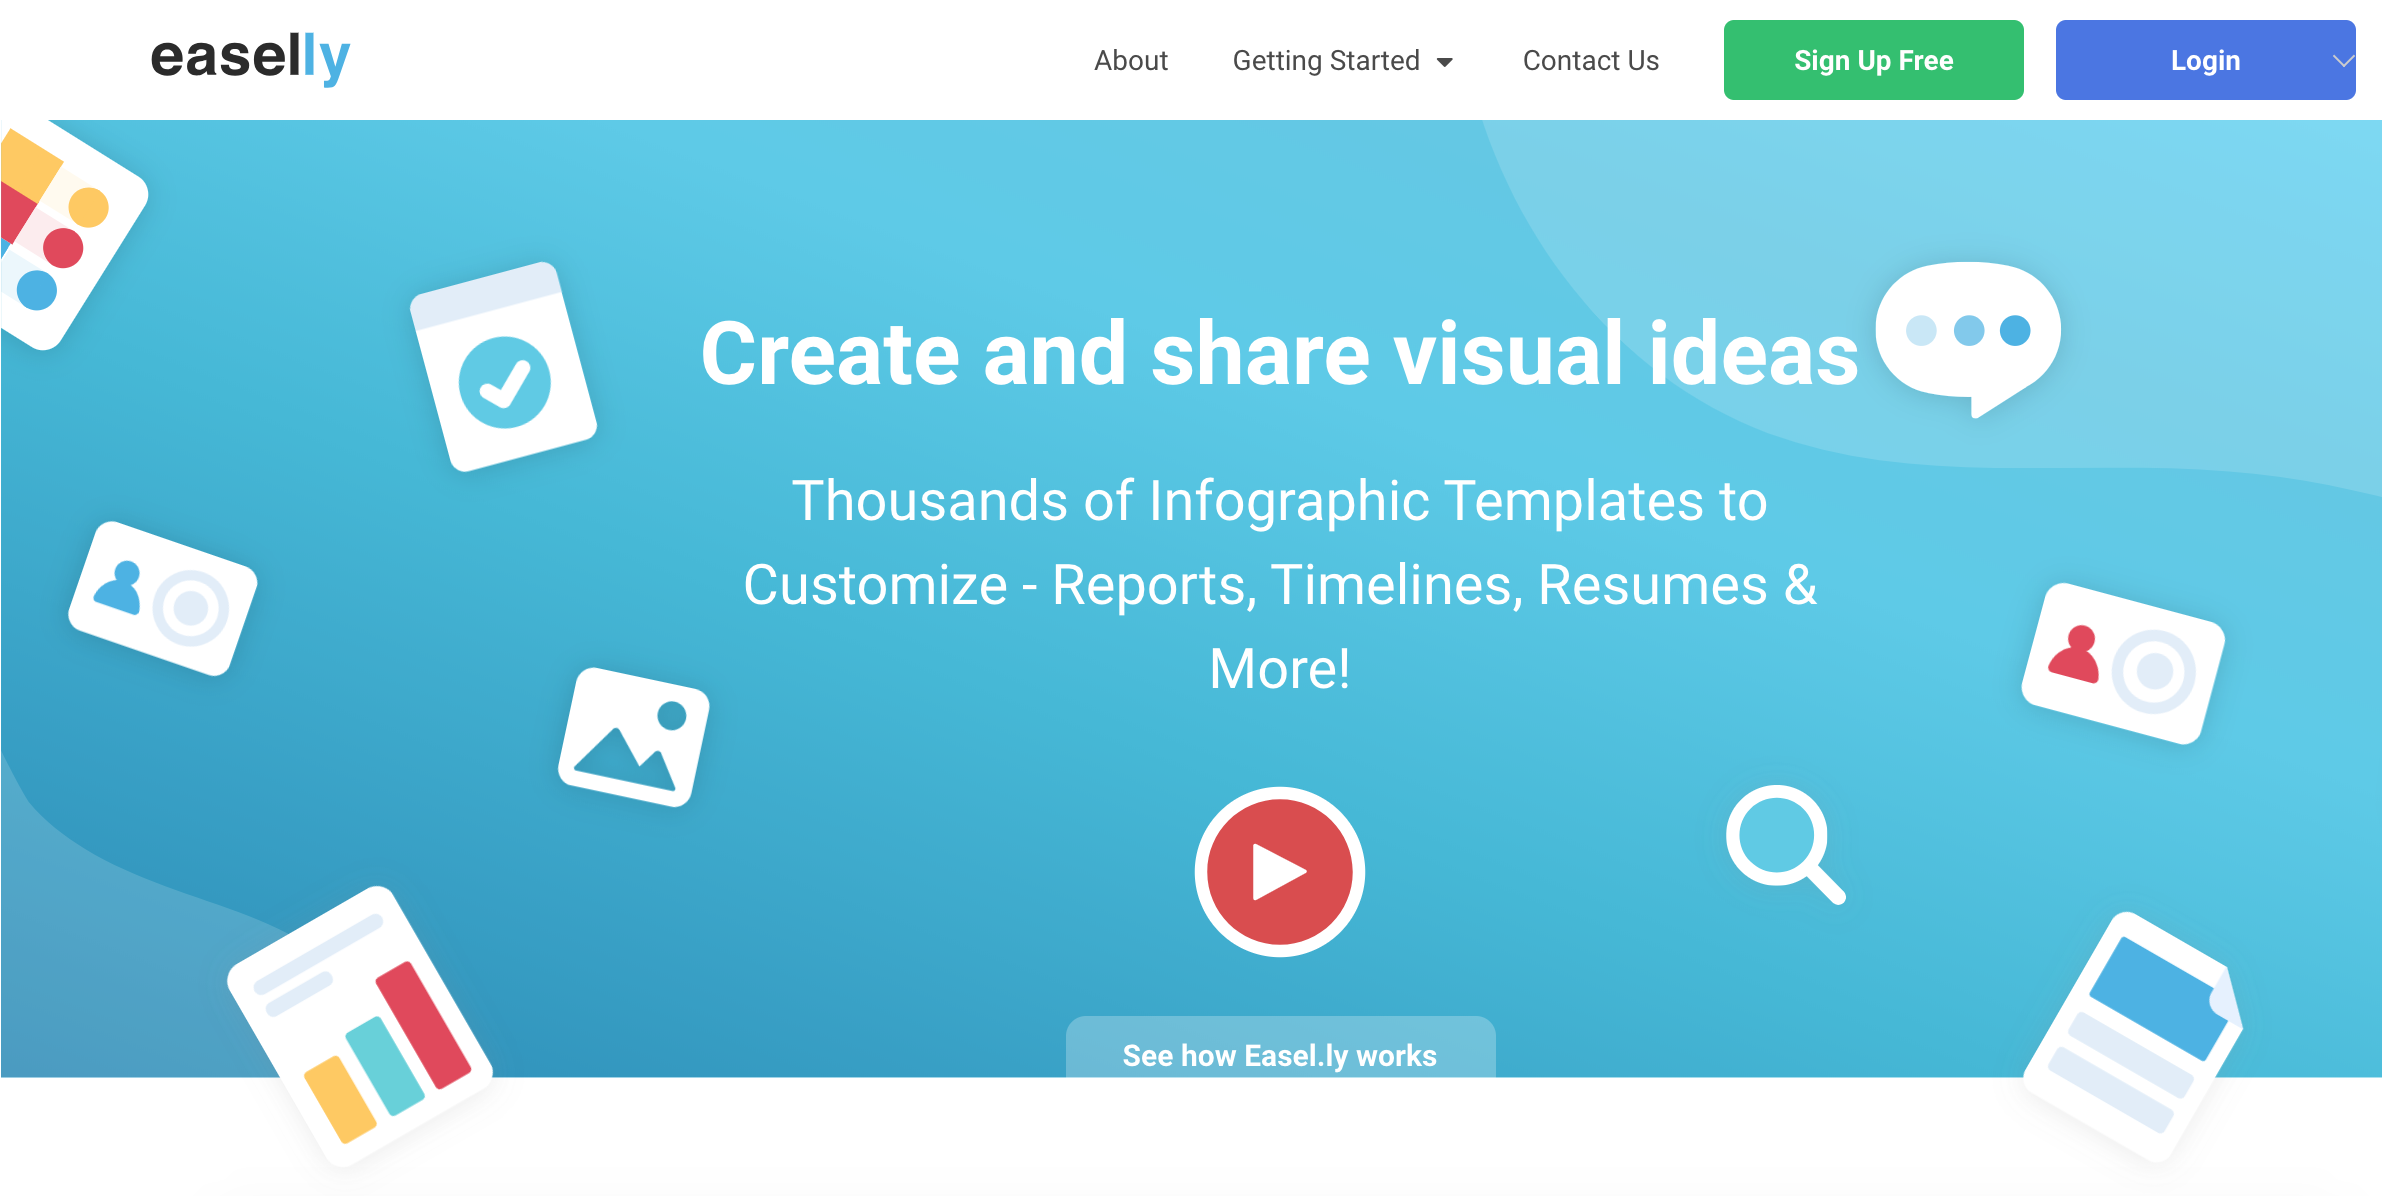Open the Contact Us page
The width and height of the screenshot is (2382, 1196).
point(1590,61)
